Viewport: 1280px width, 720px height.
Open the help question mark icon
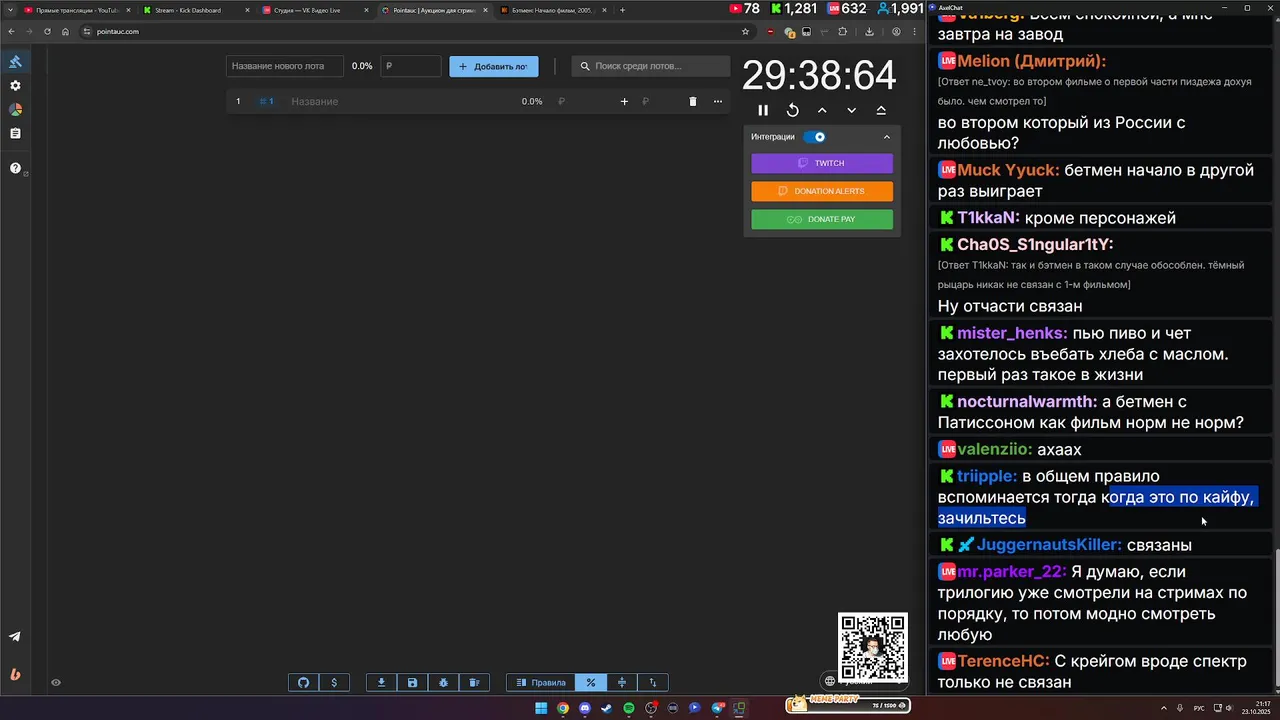click(15, 168)
